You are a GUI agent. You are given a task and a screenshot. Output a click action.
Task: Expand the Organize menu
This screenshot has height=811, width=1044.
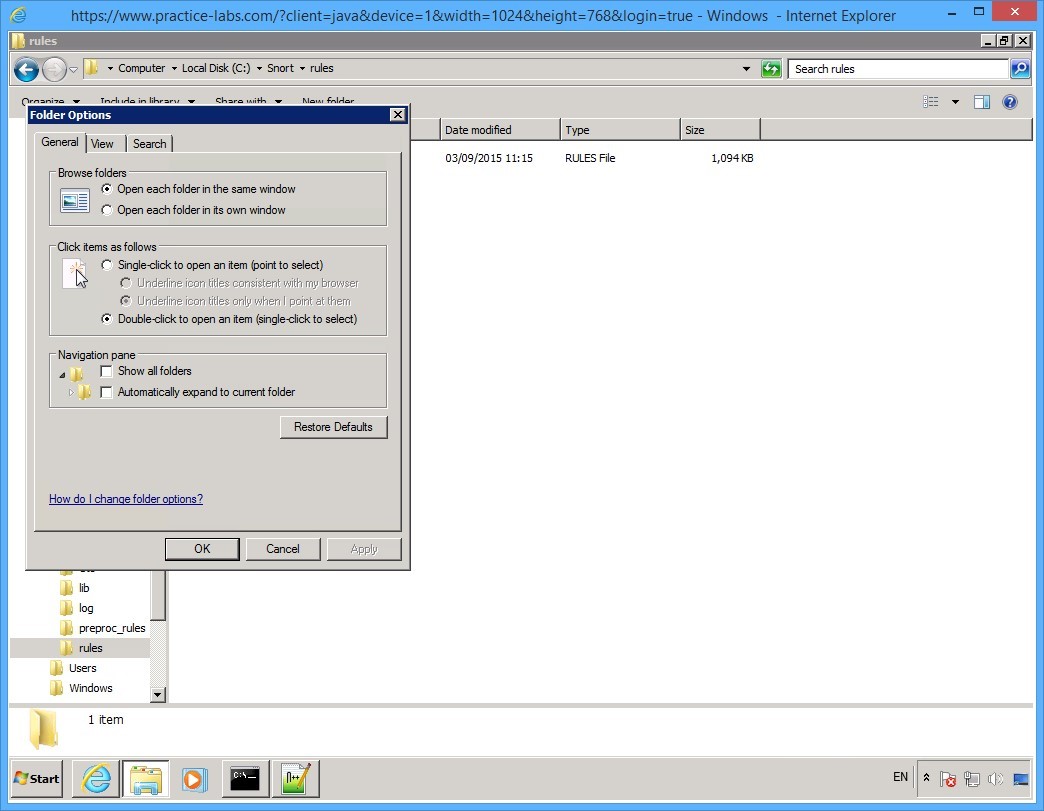[x=50, y=102]
